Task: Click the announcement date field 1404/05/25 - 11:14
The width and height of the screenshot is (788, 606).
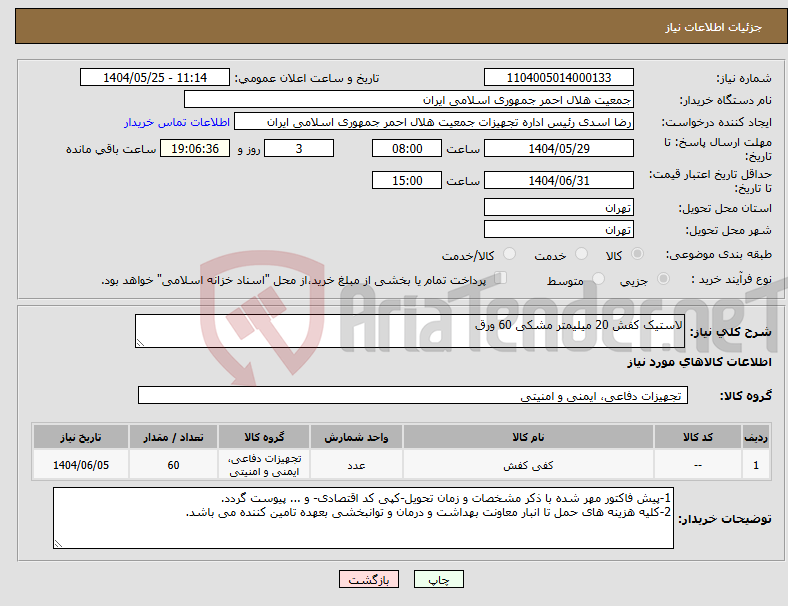Action: (155, 77)
